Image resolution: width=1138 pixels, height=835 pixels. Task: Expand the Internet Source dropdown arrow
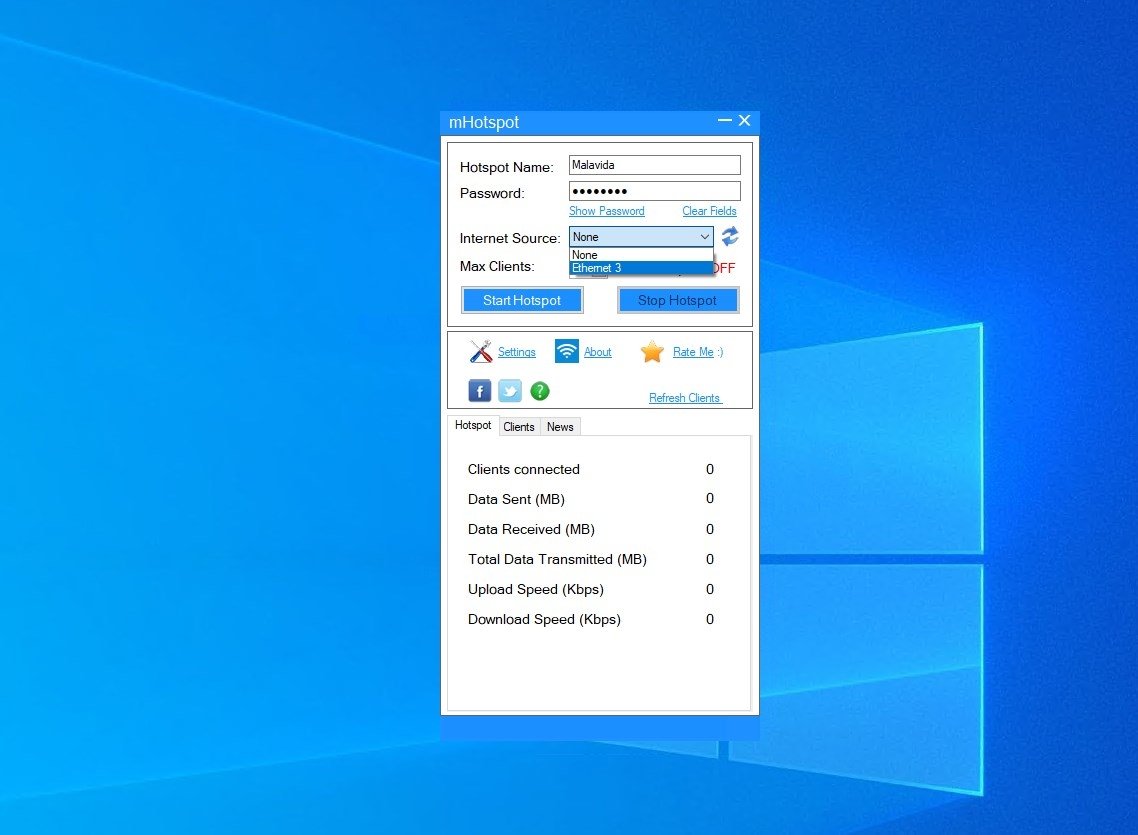click(704, 236)
